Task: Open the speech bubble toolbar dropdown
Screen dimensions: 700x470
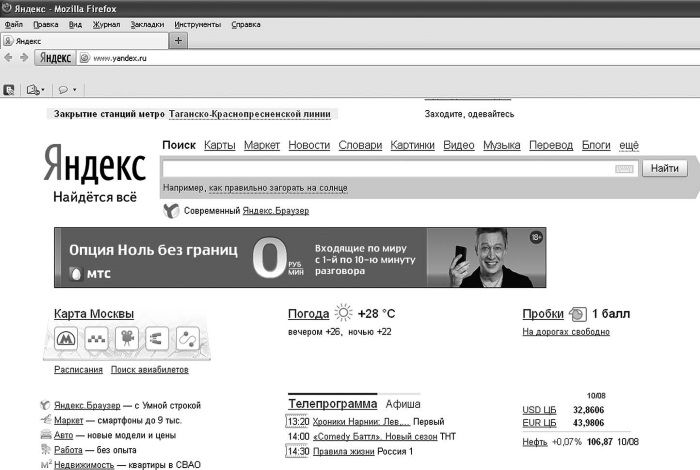Action: click(68, 90)
